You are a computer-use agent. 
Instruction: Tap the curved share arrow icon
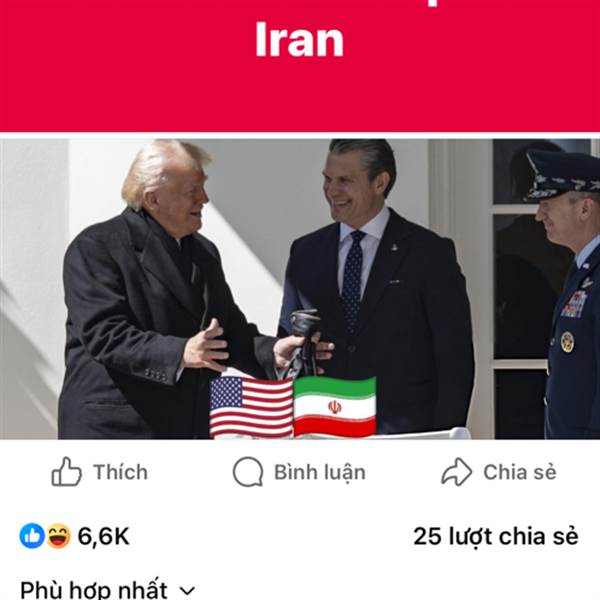pos(457,472)
